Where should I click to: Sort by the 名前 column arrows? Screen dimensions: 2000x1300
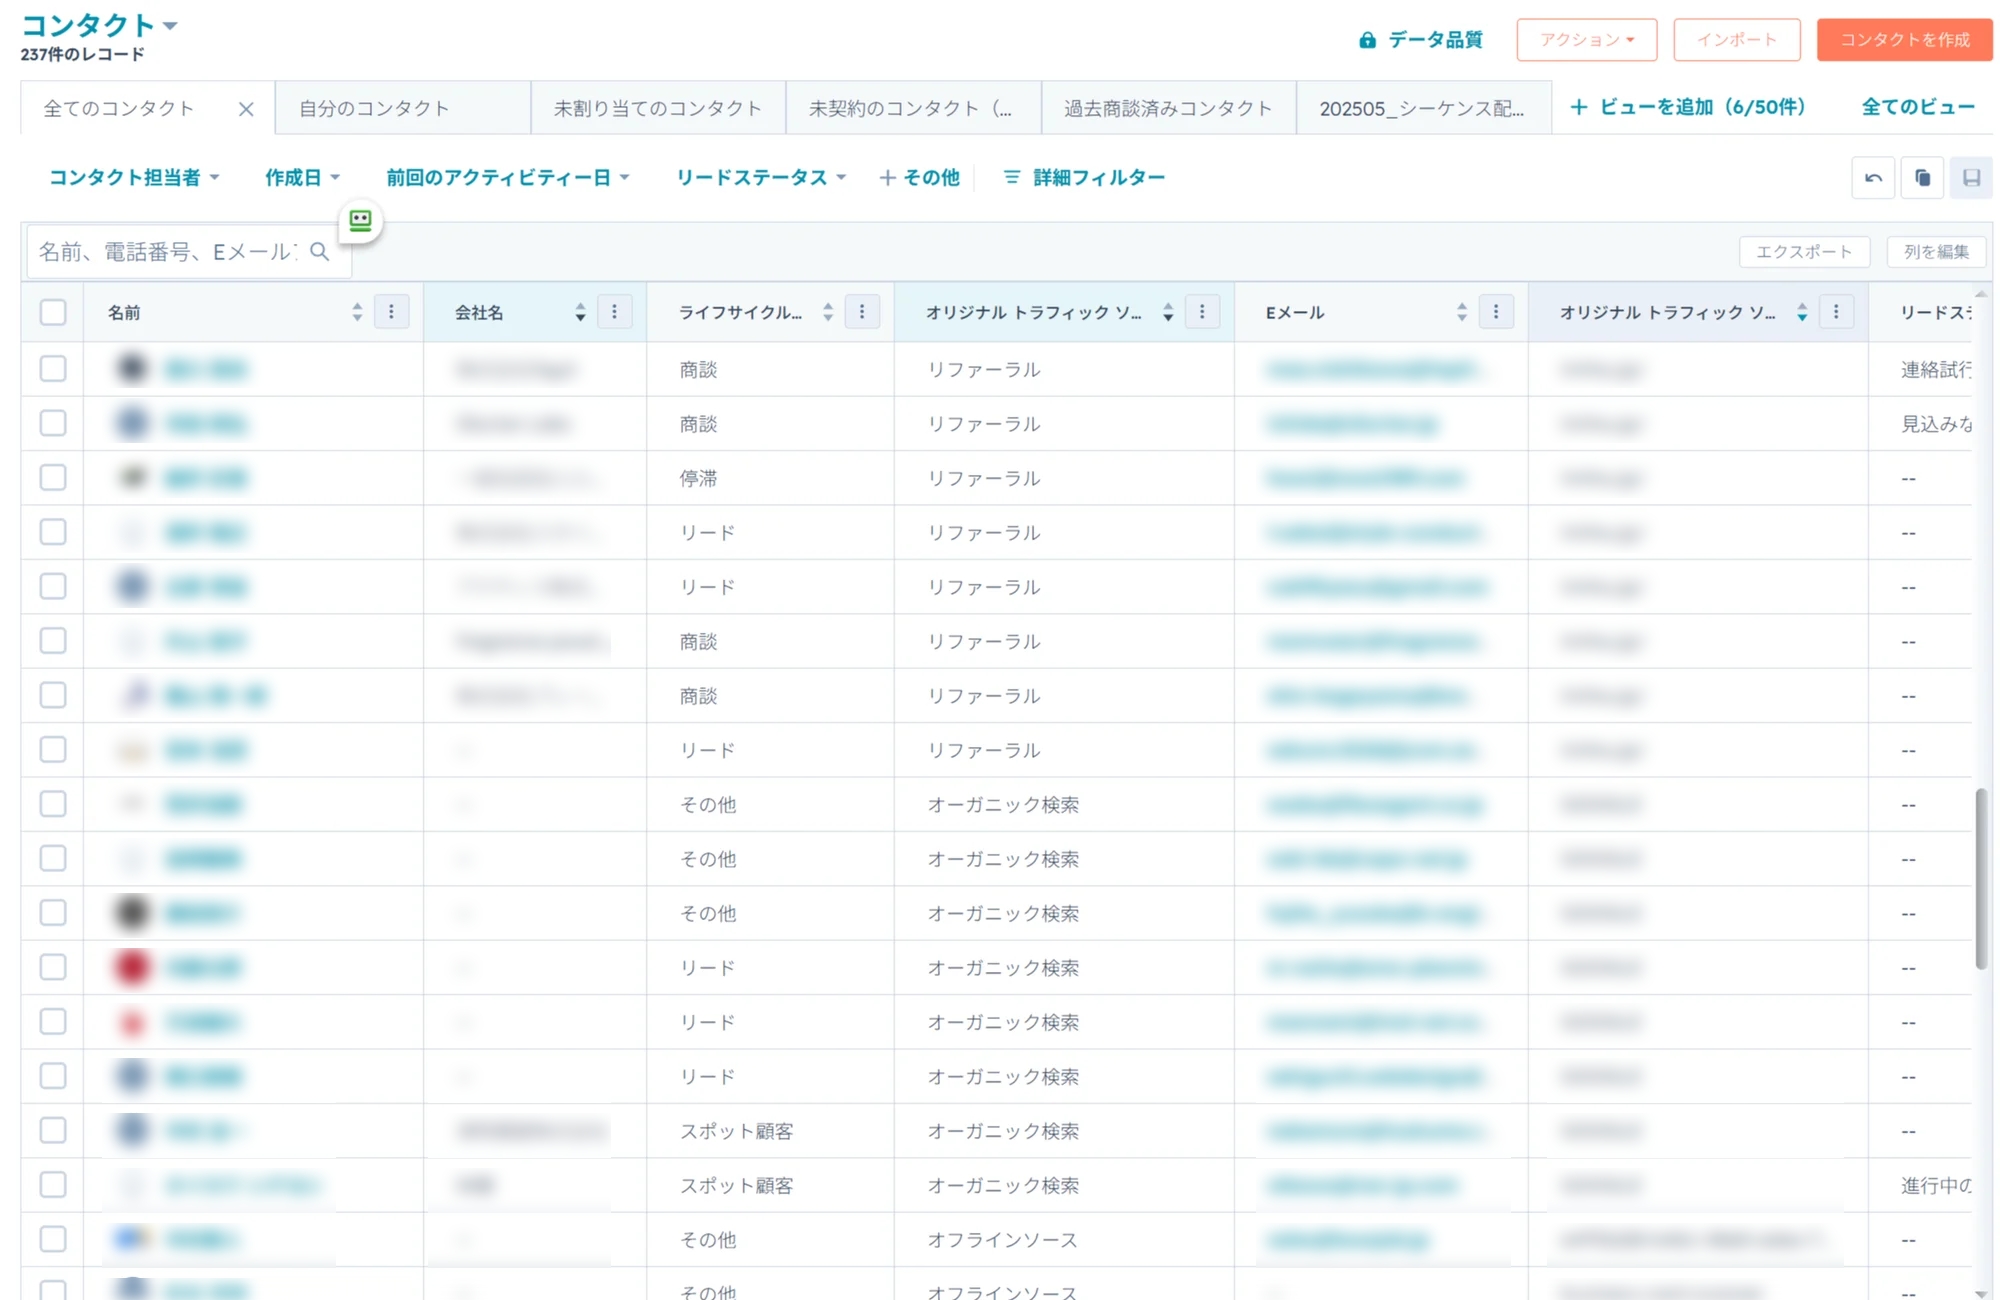357,312
